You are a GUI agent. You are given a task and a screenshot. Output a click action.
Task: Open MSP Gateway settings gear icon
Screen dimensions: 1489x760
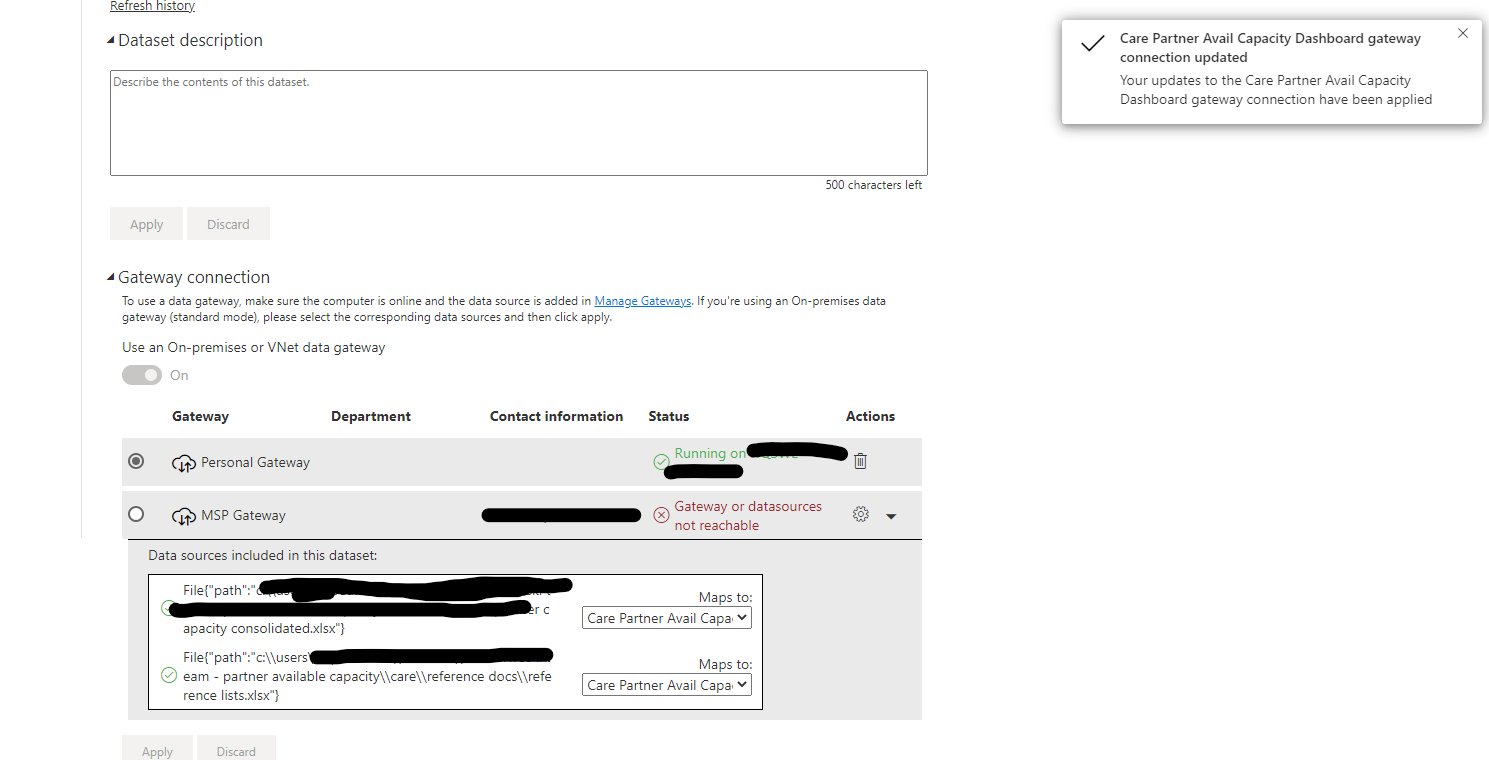[x=860, y=514]
